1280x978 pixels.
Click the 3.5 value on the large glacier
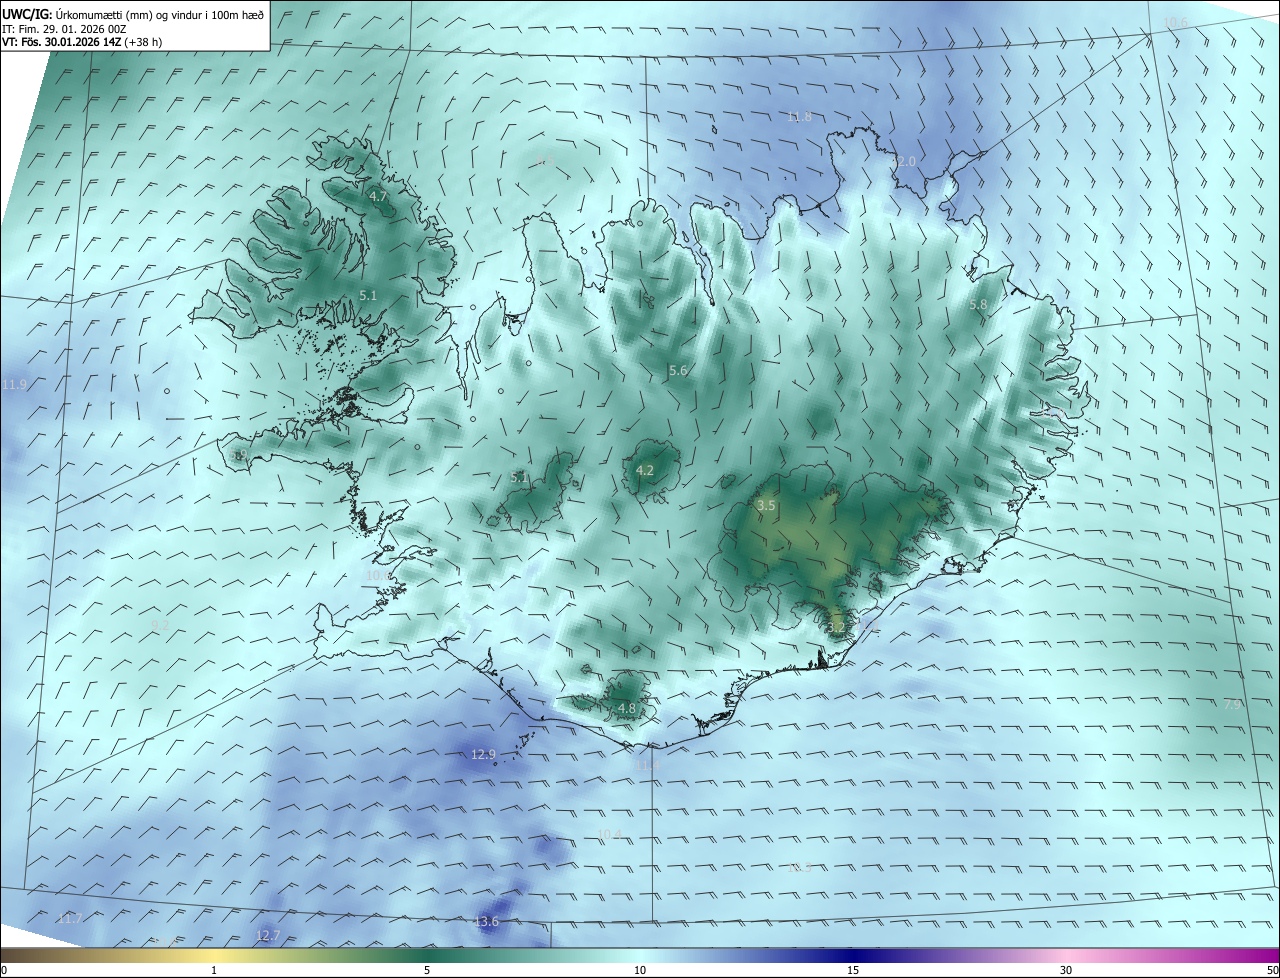[766, 507]
